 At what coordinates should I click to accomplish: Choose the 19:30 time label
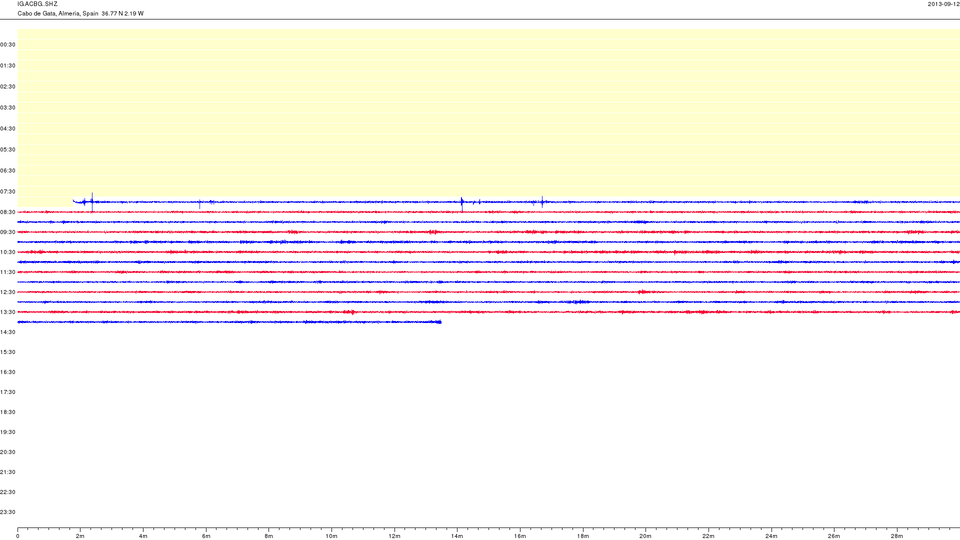(8, 432)
